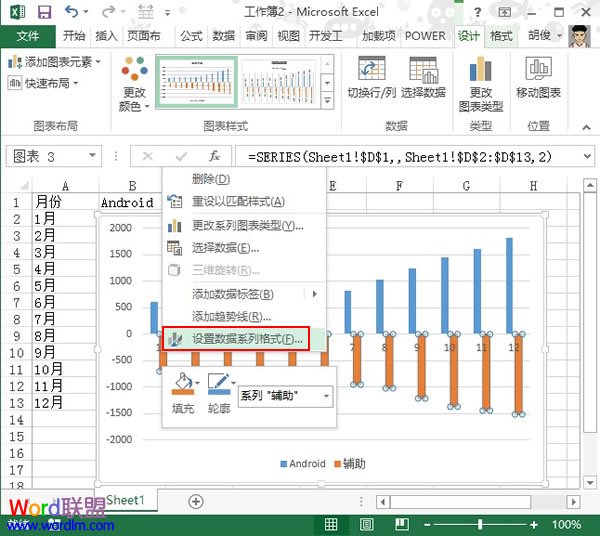Switch to the Format tab (格式)
Screen dimensions: 600x536
tap(501, 36)
